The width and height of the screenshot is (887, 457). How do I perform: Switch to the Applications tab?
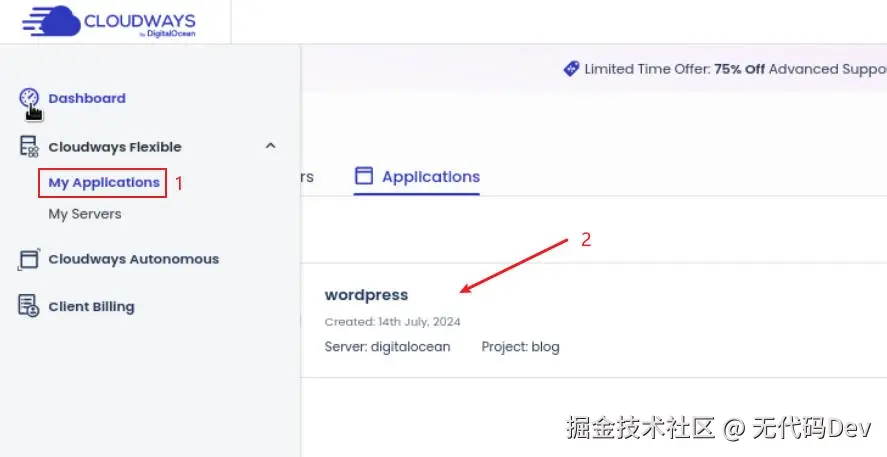pos(417,176)
